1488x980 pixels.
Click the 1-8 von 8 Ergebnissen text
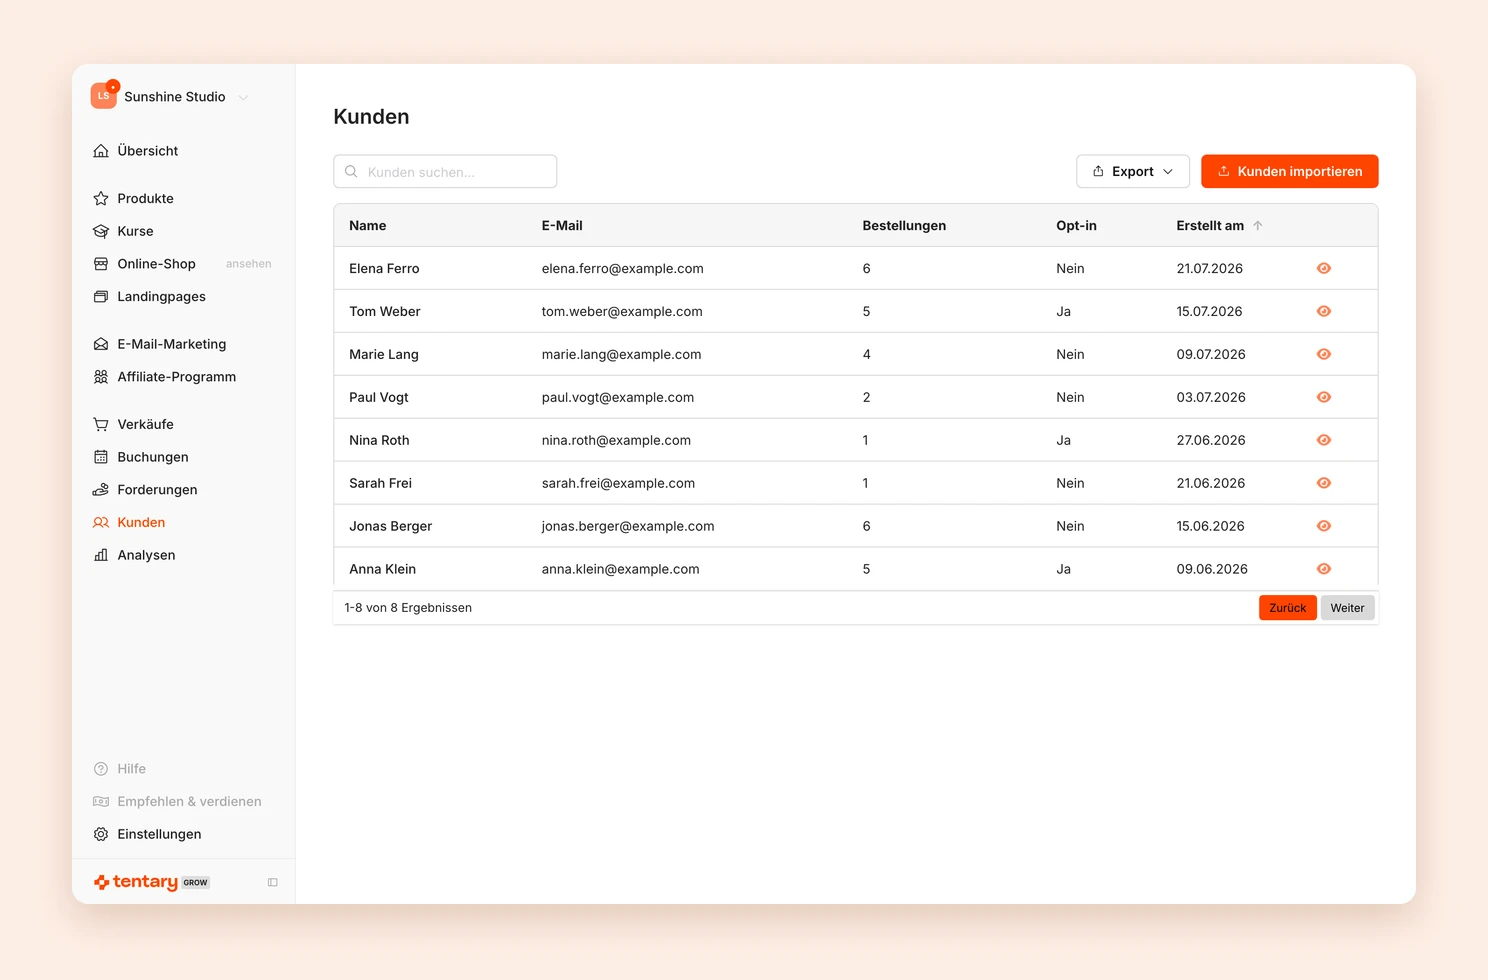(408, 608)
